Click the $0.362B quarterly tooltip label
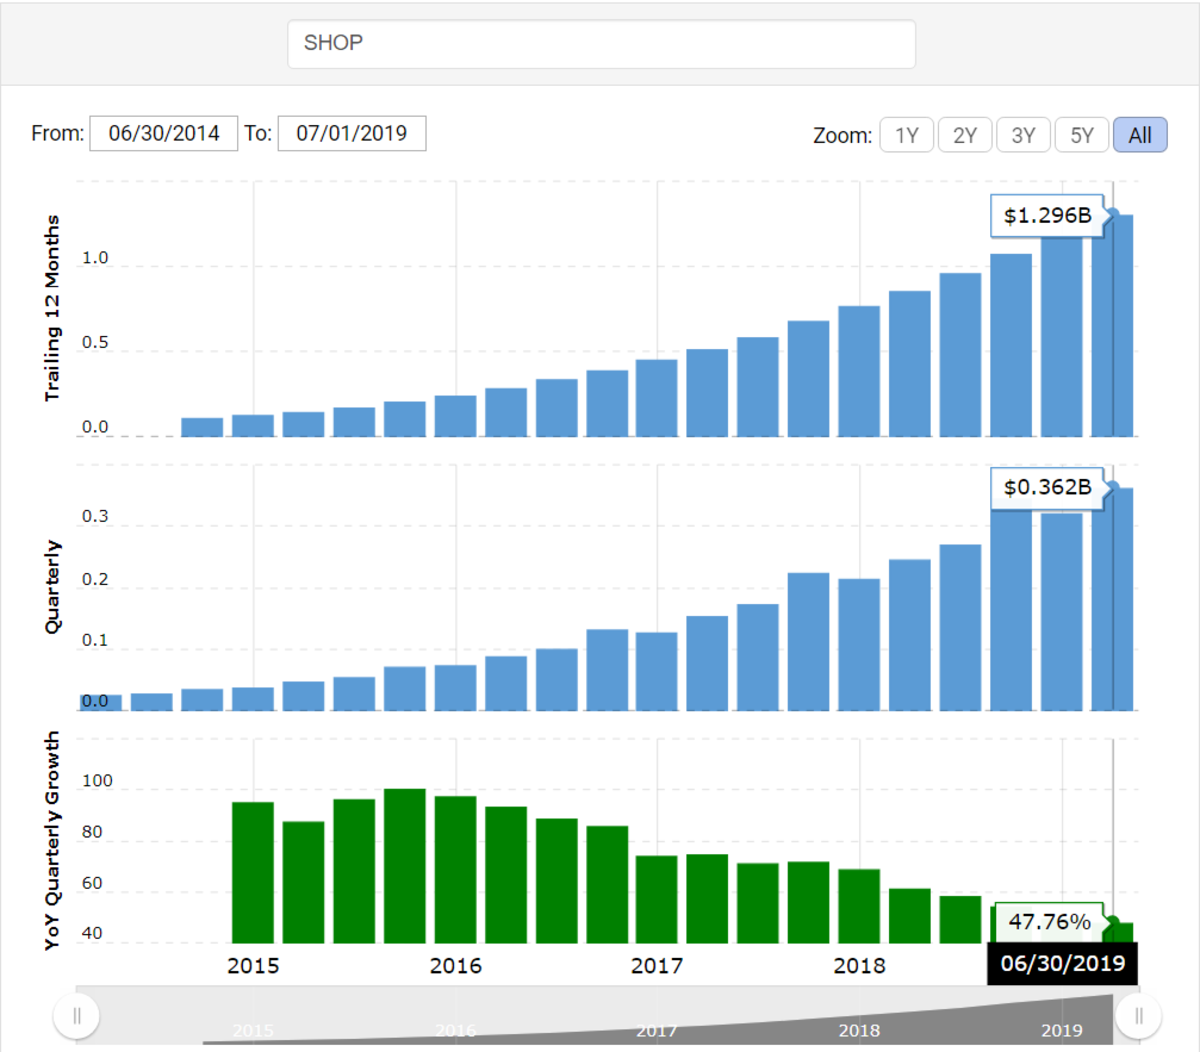The height and width of the screenshot is (1052, 1200). pyautogui.click(x=1047, y=488)
